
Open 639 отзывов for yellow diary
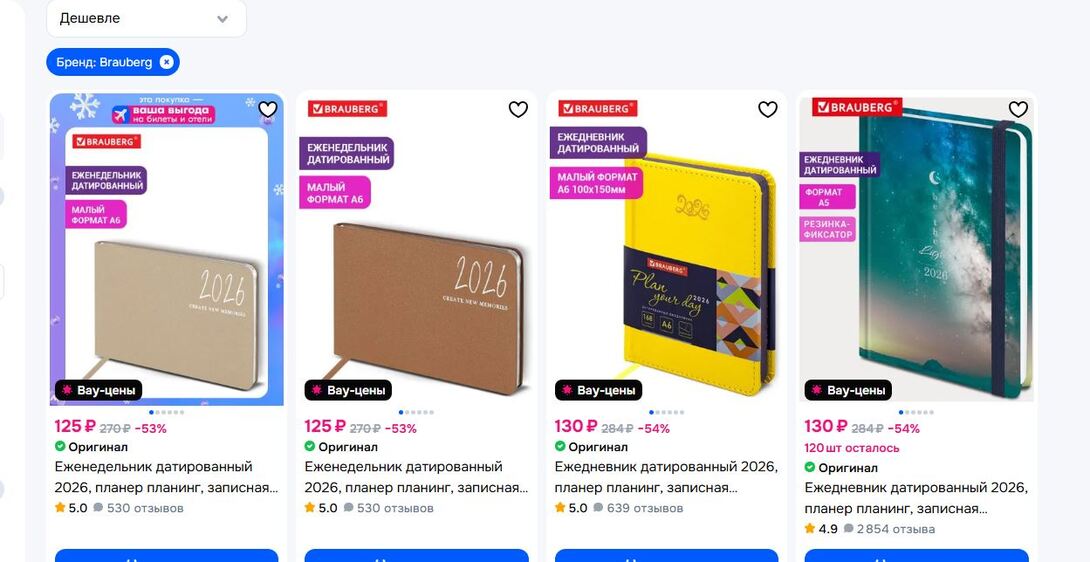coord(638,508)
